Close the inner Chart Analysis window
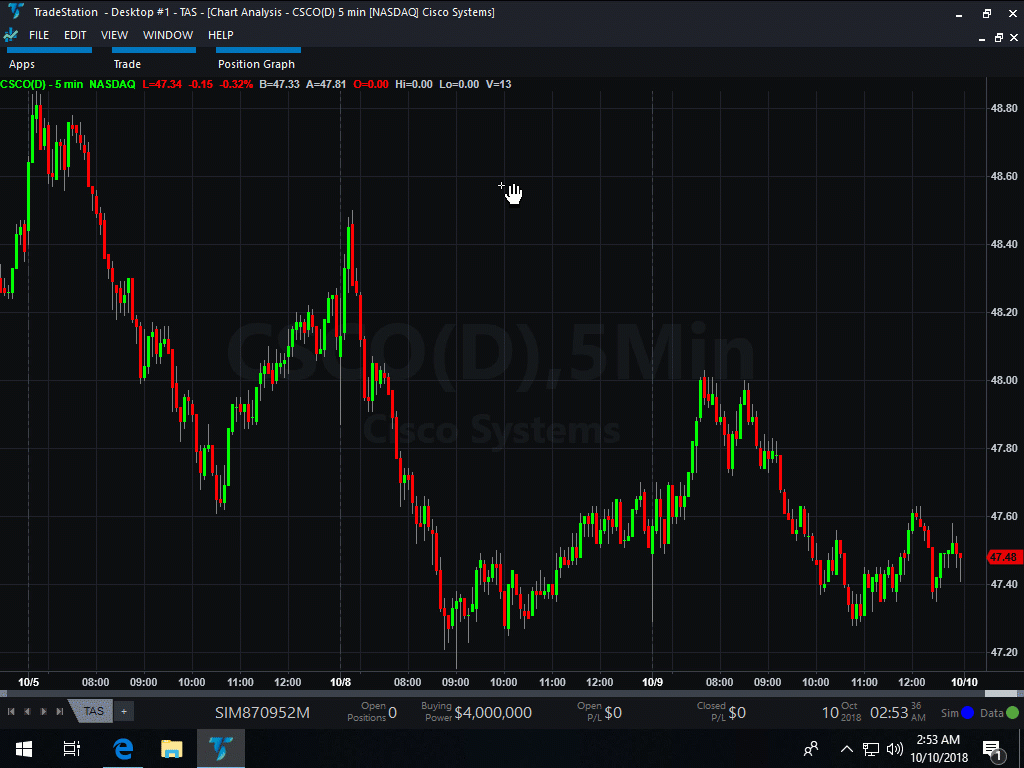Image resolution: width=1024 pixels, height=768 pixels. tap(1016, 38)
